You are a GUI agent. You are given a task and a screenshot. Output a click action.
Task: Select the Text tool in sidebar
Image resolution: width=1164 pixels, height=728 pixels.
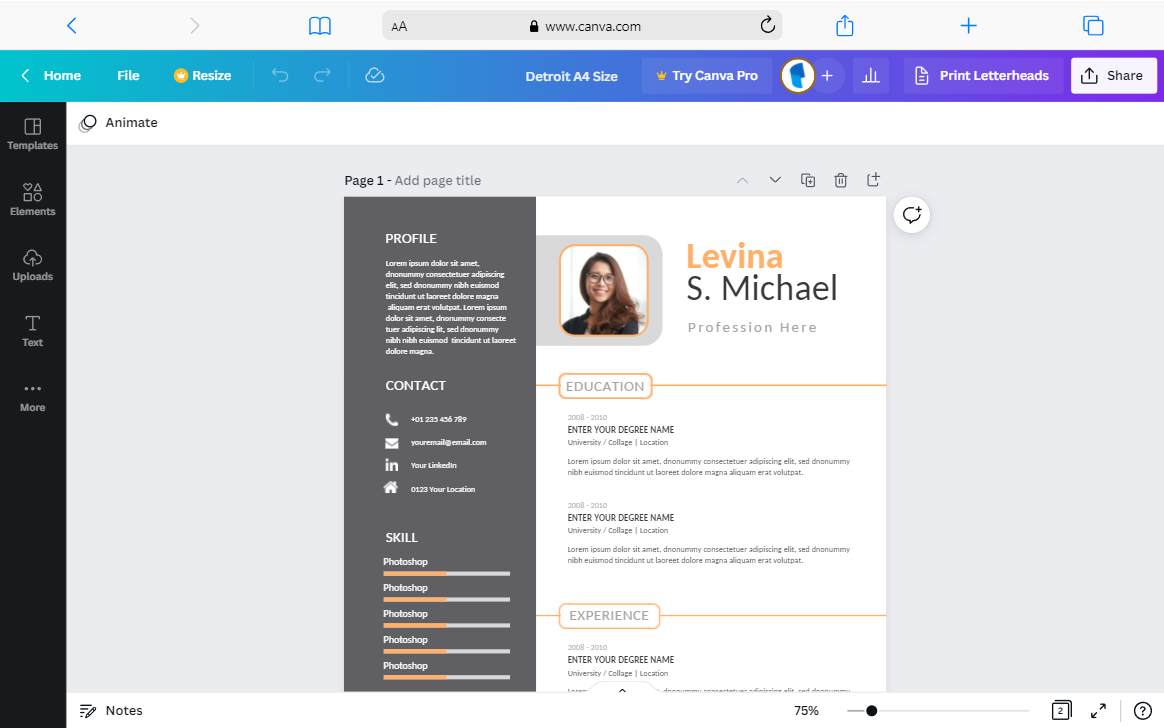point(33,331)
